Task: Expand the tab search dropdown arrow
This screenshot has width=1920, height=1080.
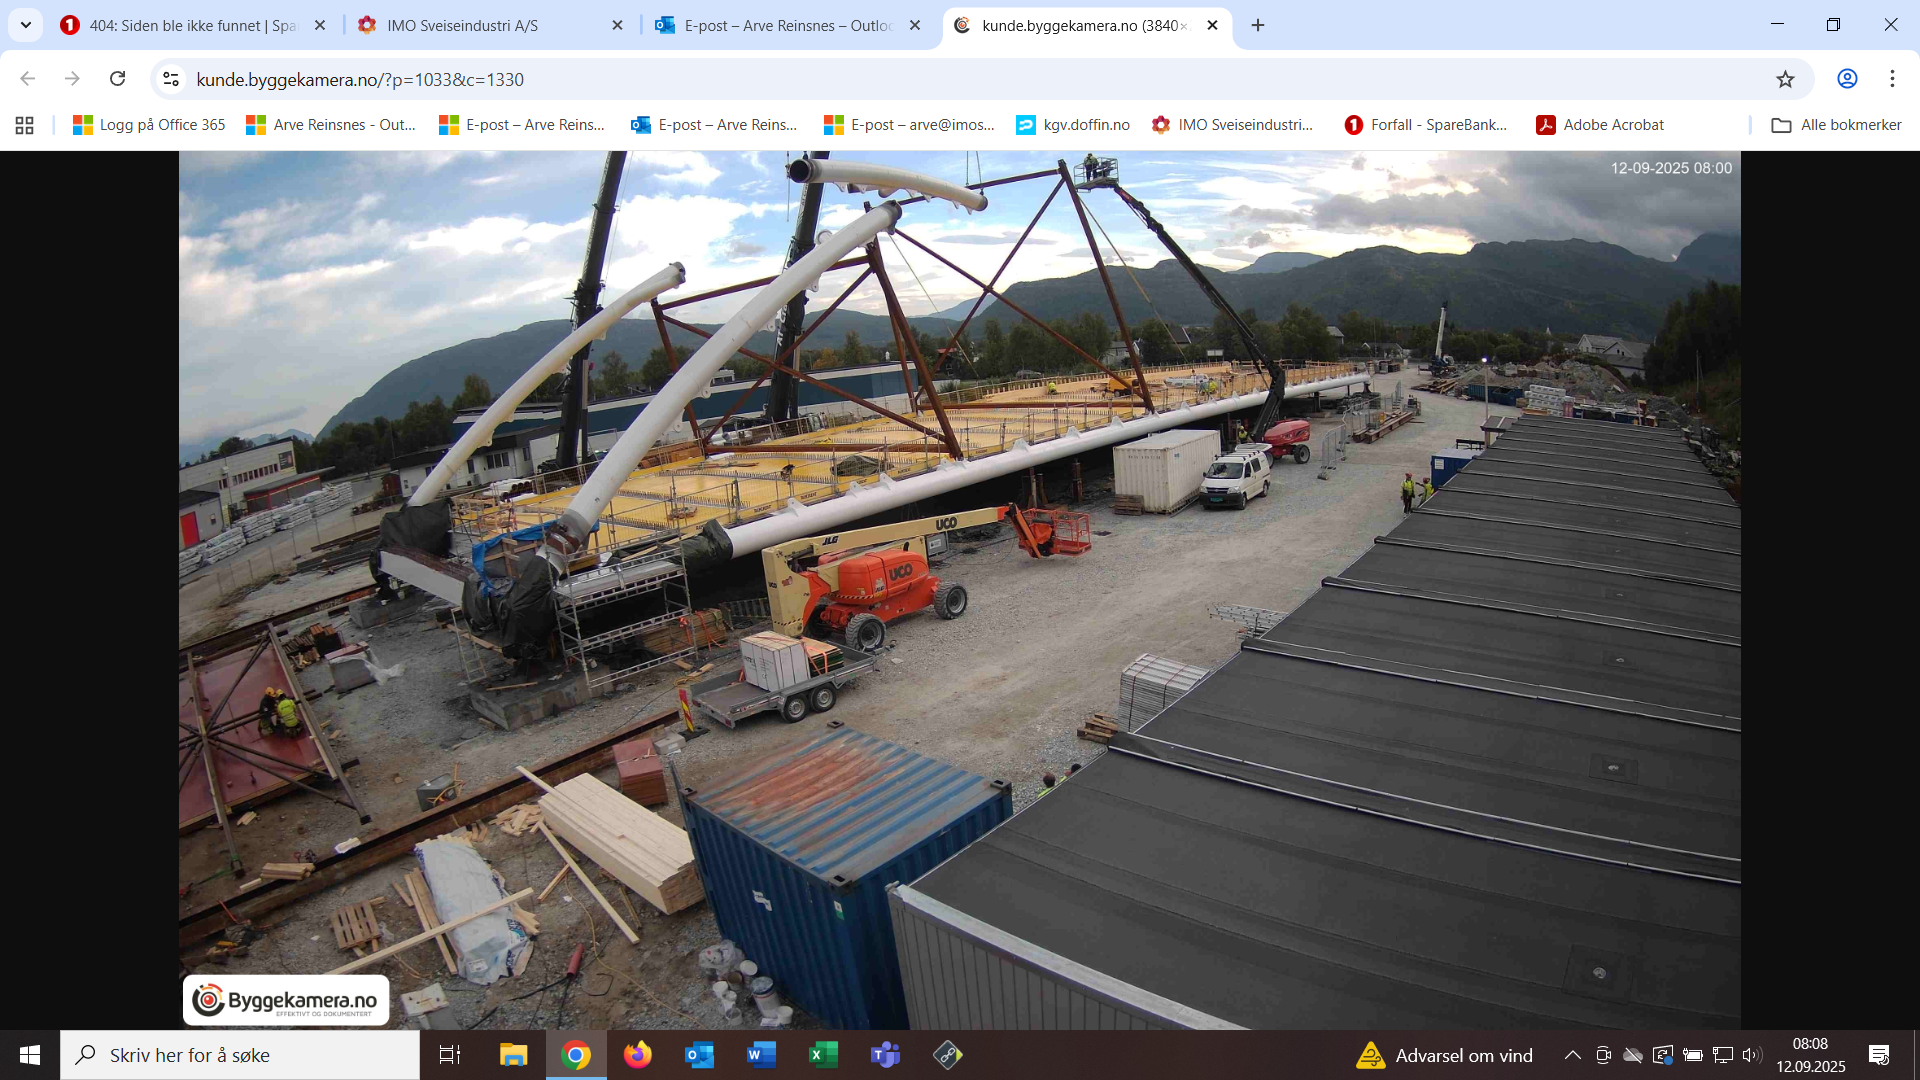Action: (26, 25)
